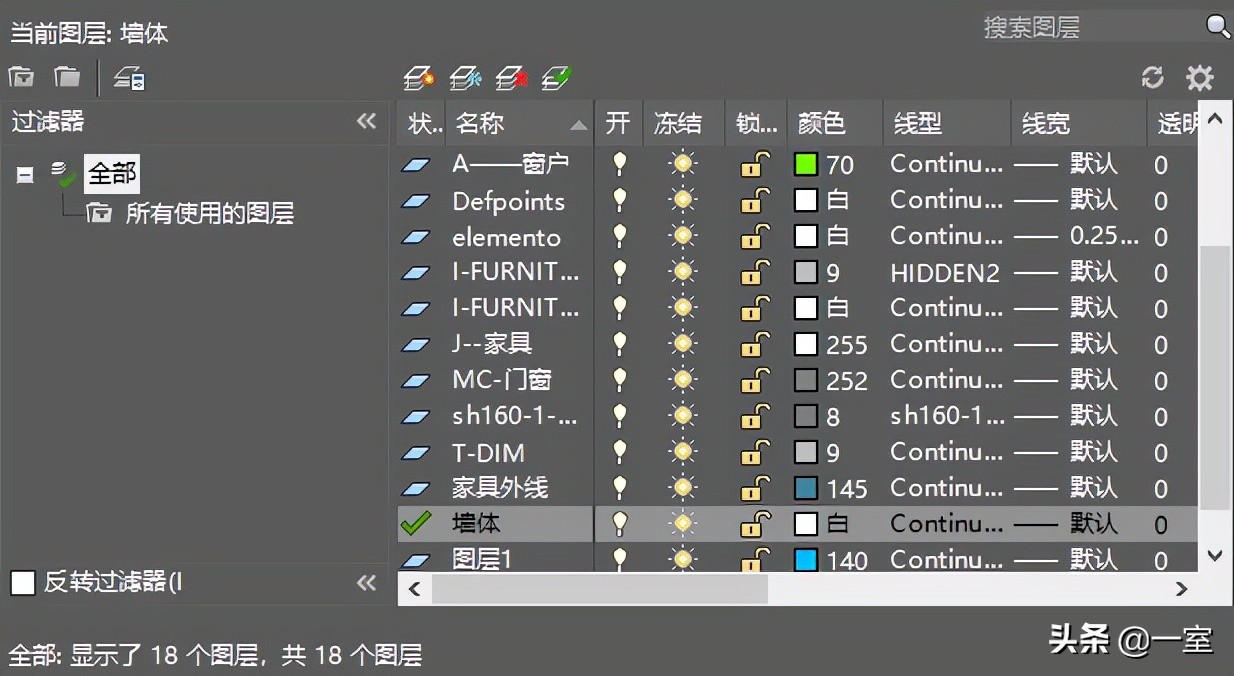Open the new property filter dialog

[x=20, y=77]
